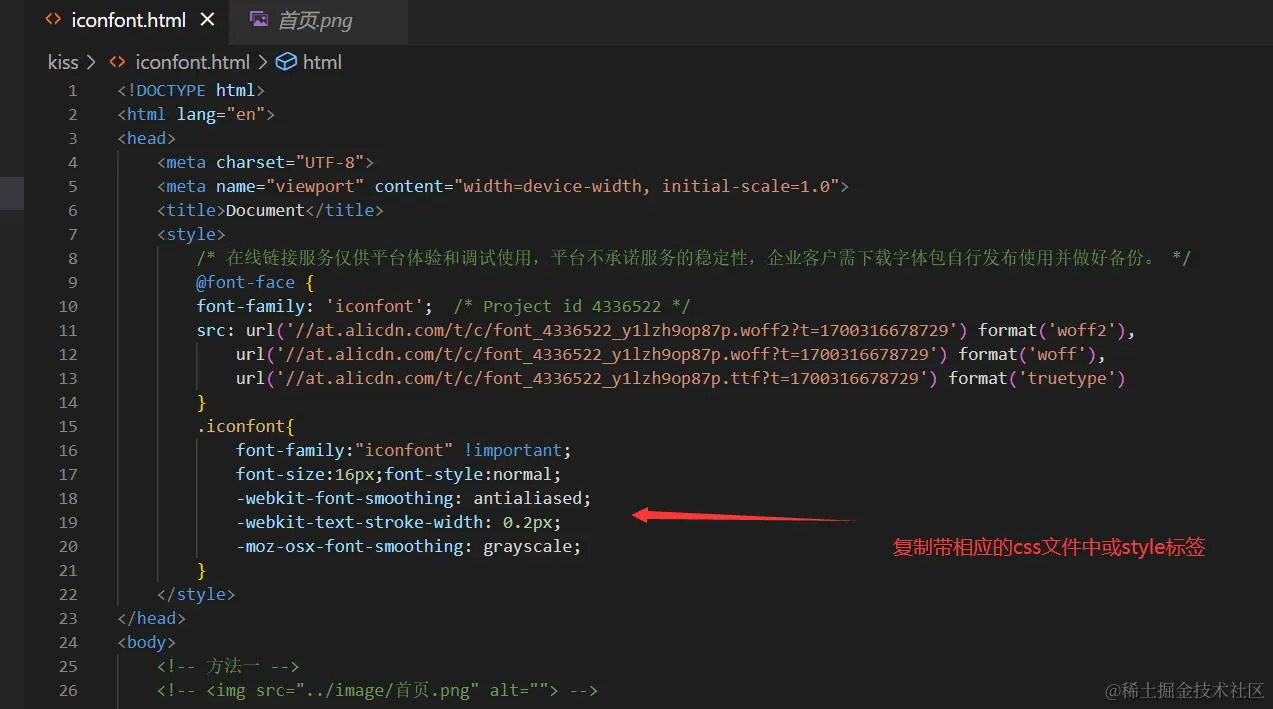Open the 首页.png tab
This screenshot has width=1273, height=709.
point(315,19)
